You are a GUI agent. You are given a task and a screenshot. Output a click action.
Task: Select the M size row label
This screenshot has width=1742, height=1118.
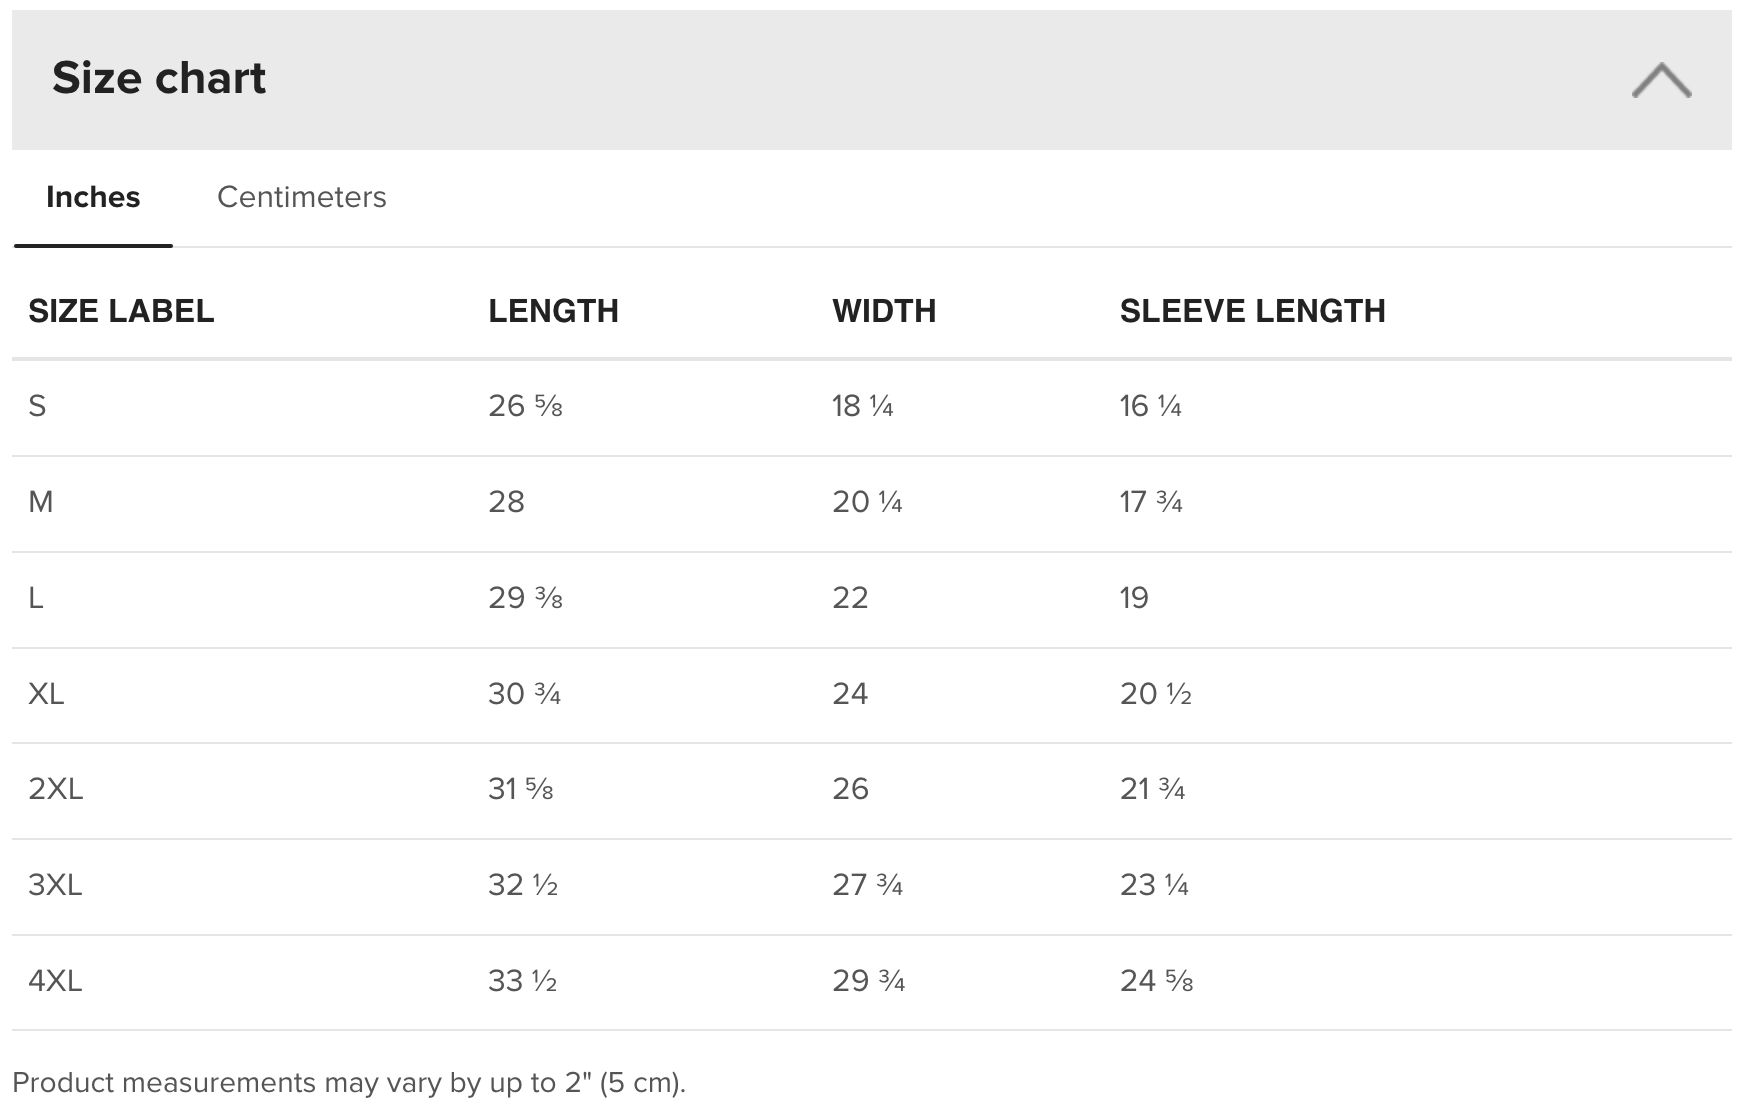pyautogui.click(x=41, y=502)
